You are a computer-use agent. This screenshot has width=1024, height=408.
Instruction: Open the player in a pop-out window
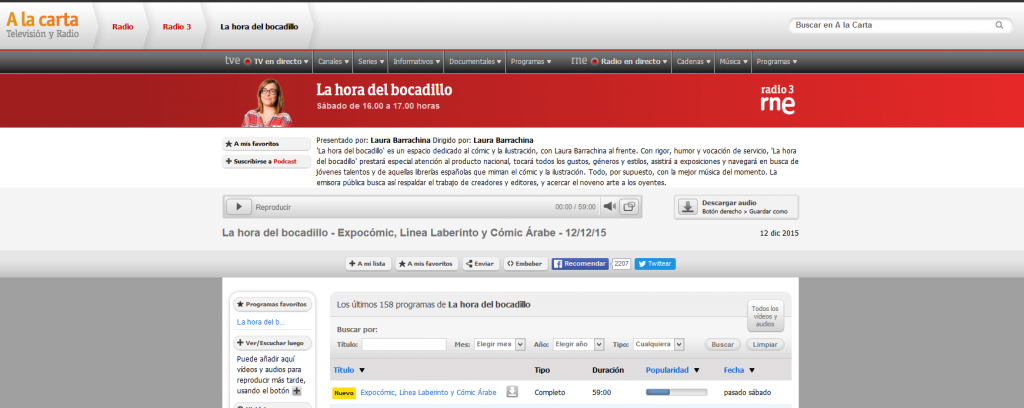pos(630,207)
